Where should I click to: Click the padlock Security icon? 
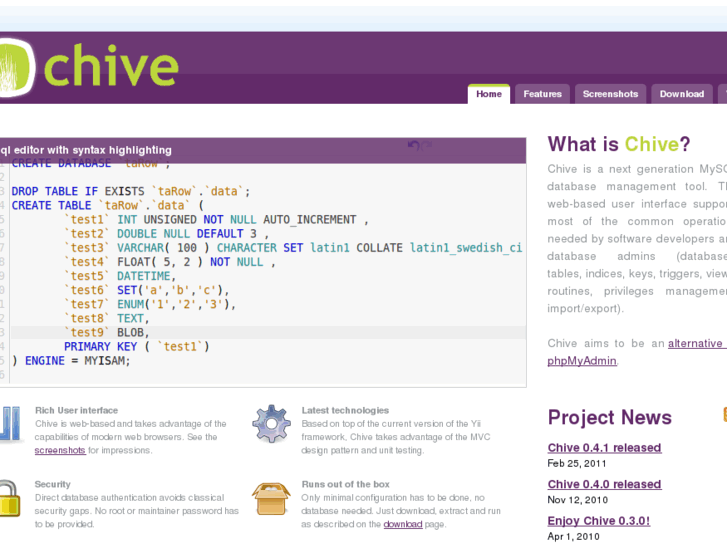click(x=9, y=499)
